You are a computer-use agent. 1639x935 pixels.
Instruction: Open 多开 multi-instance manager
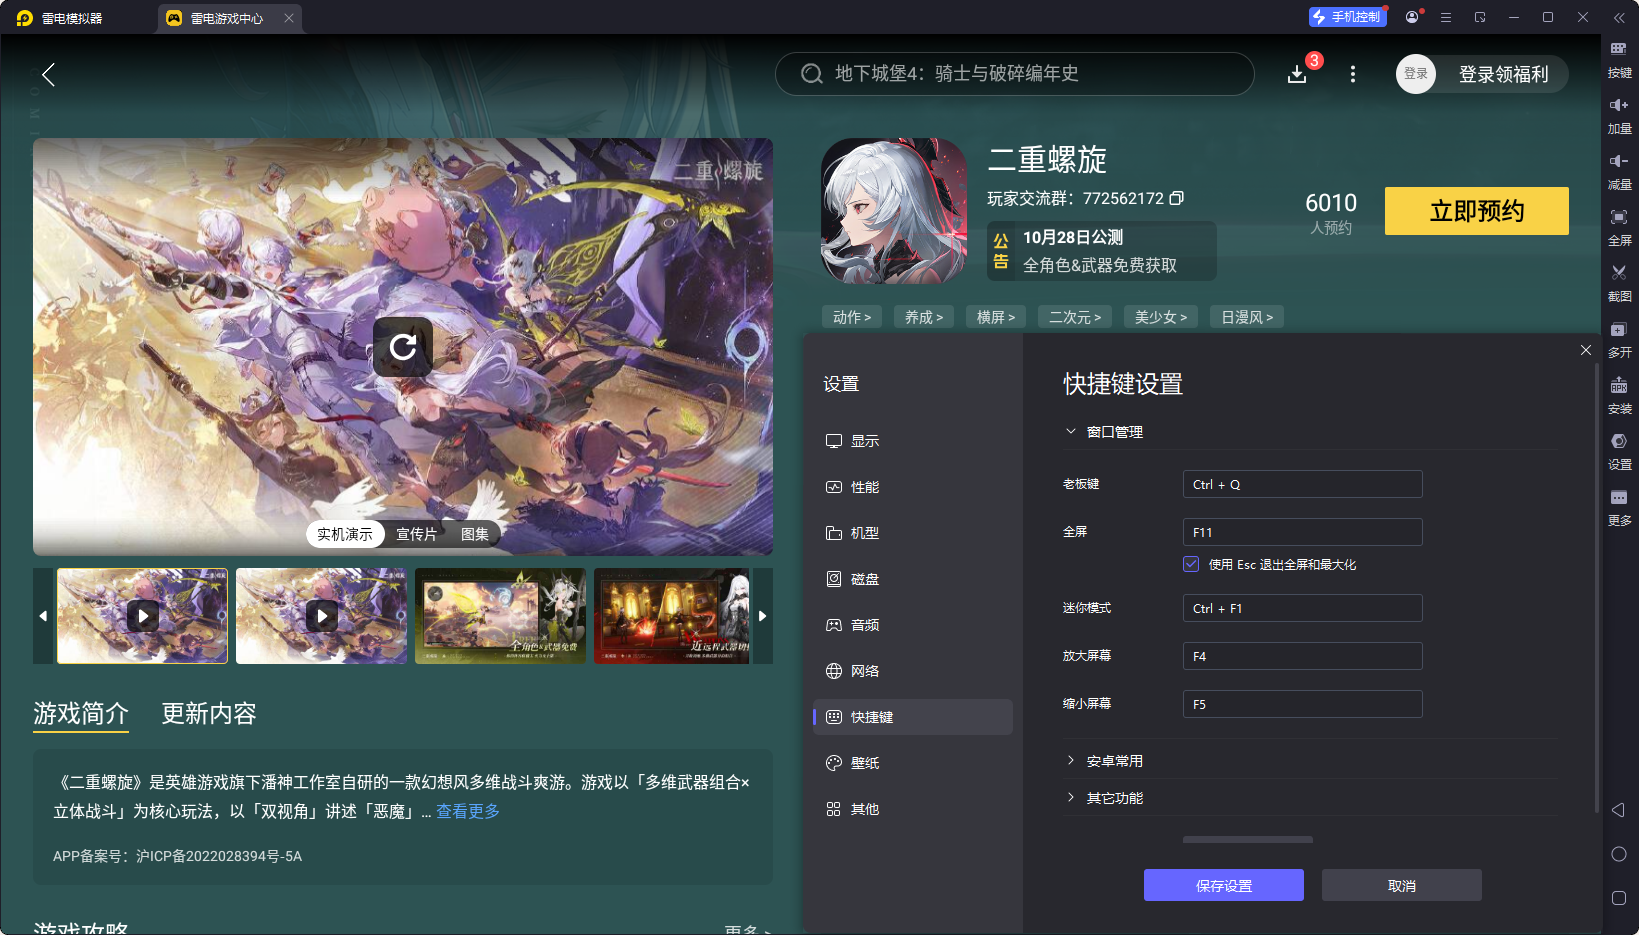tap(1619, 339)
